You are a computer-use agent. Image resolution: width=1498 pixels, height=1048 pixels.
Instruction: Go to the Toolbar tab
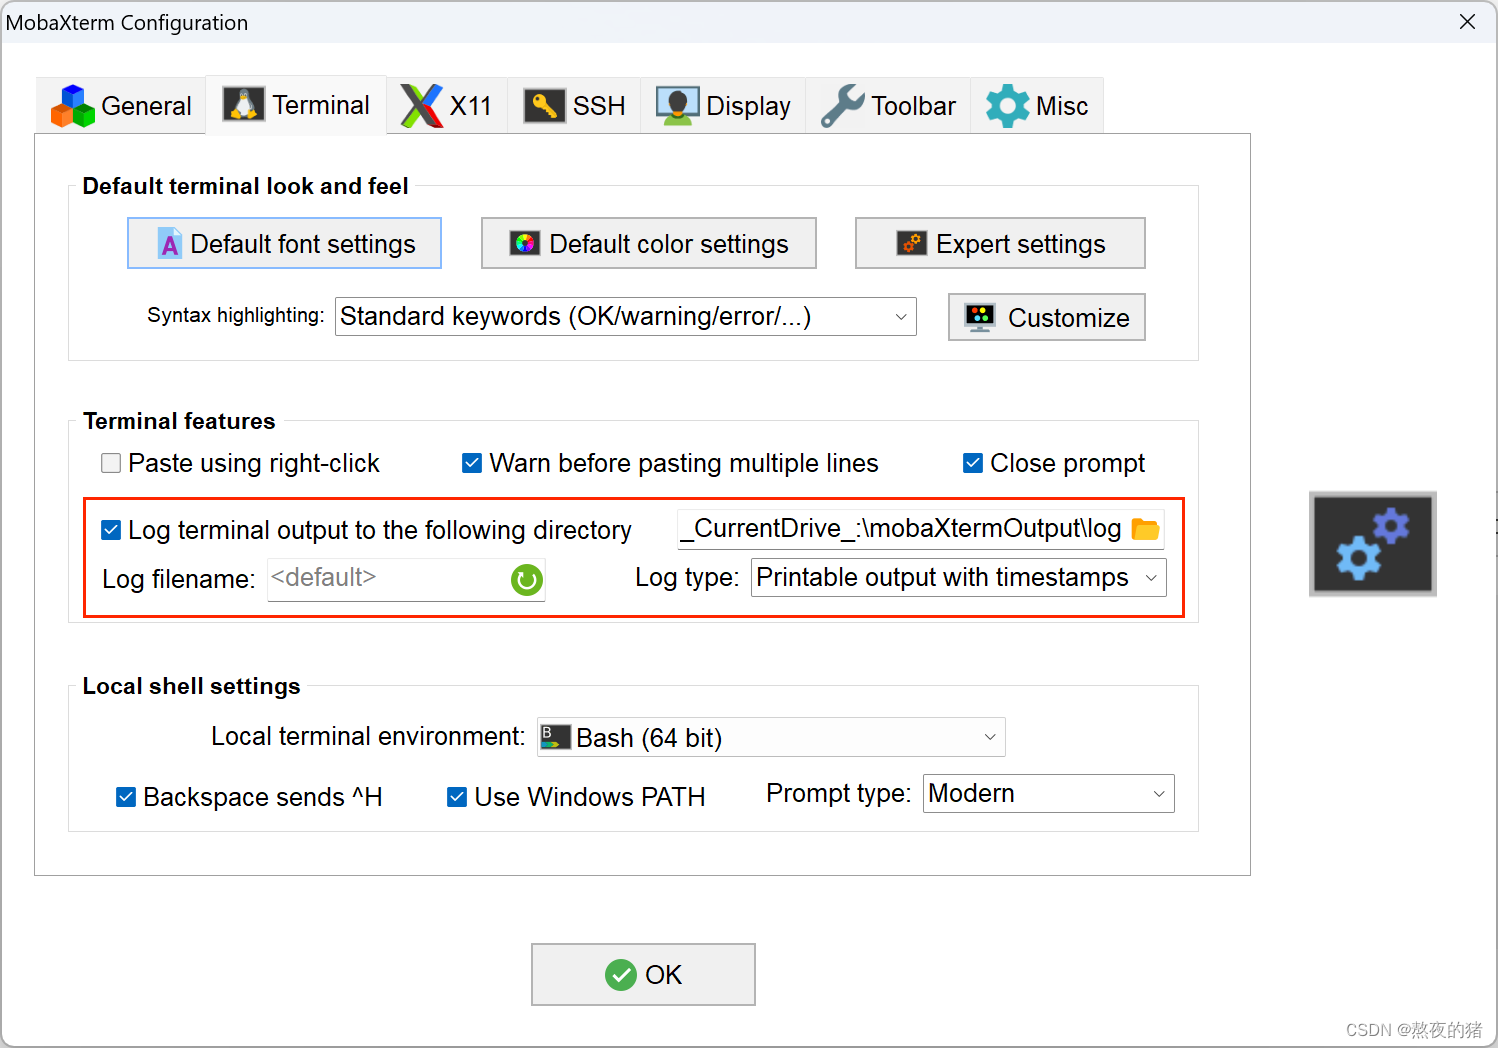pyautogui.click(x=888, y=106)
